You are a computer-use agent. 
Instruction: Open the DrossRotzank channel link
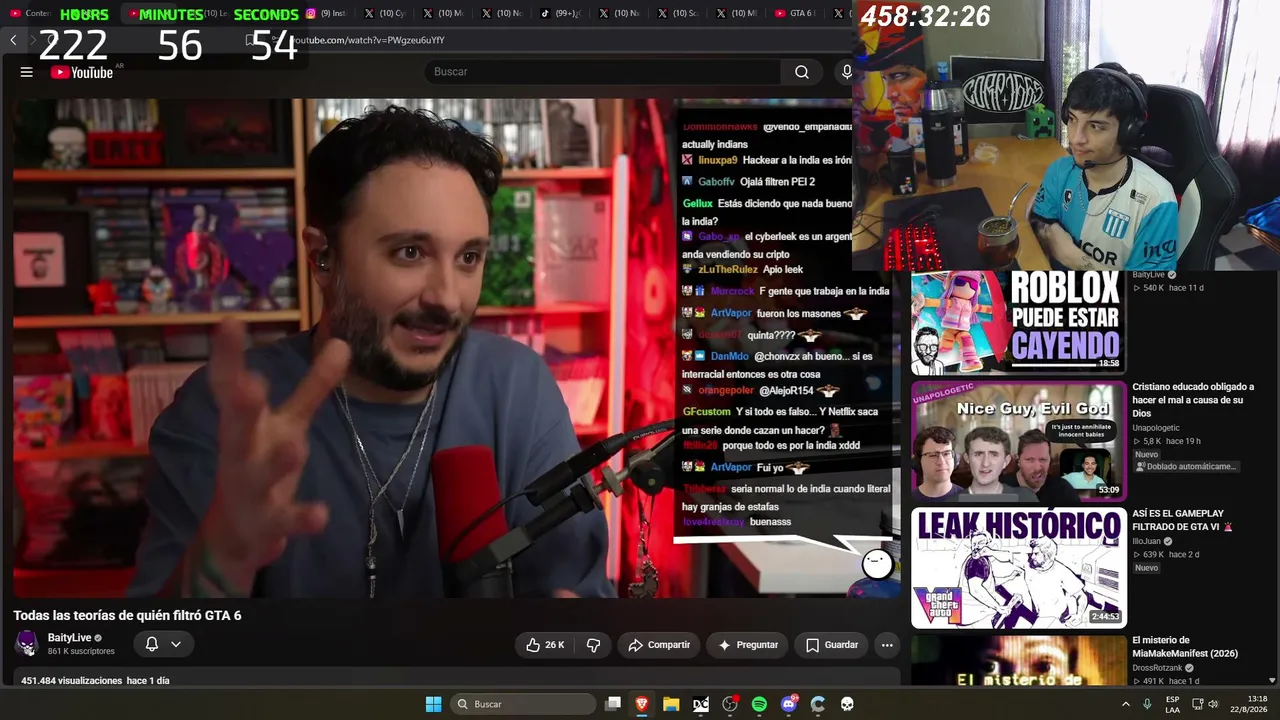(1157, 668)
